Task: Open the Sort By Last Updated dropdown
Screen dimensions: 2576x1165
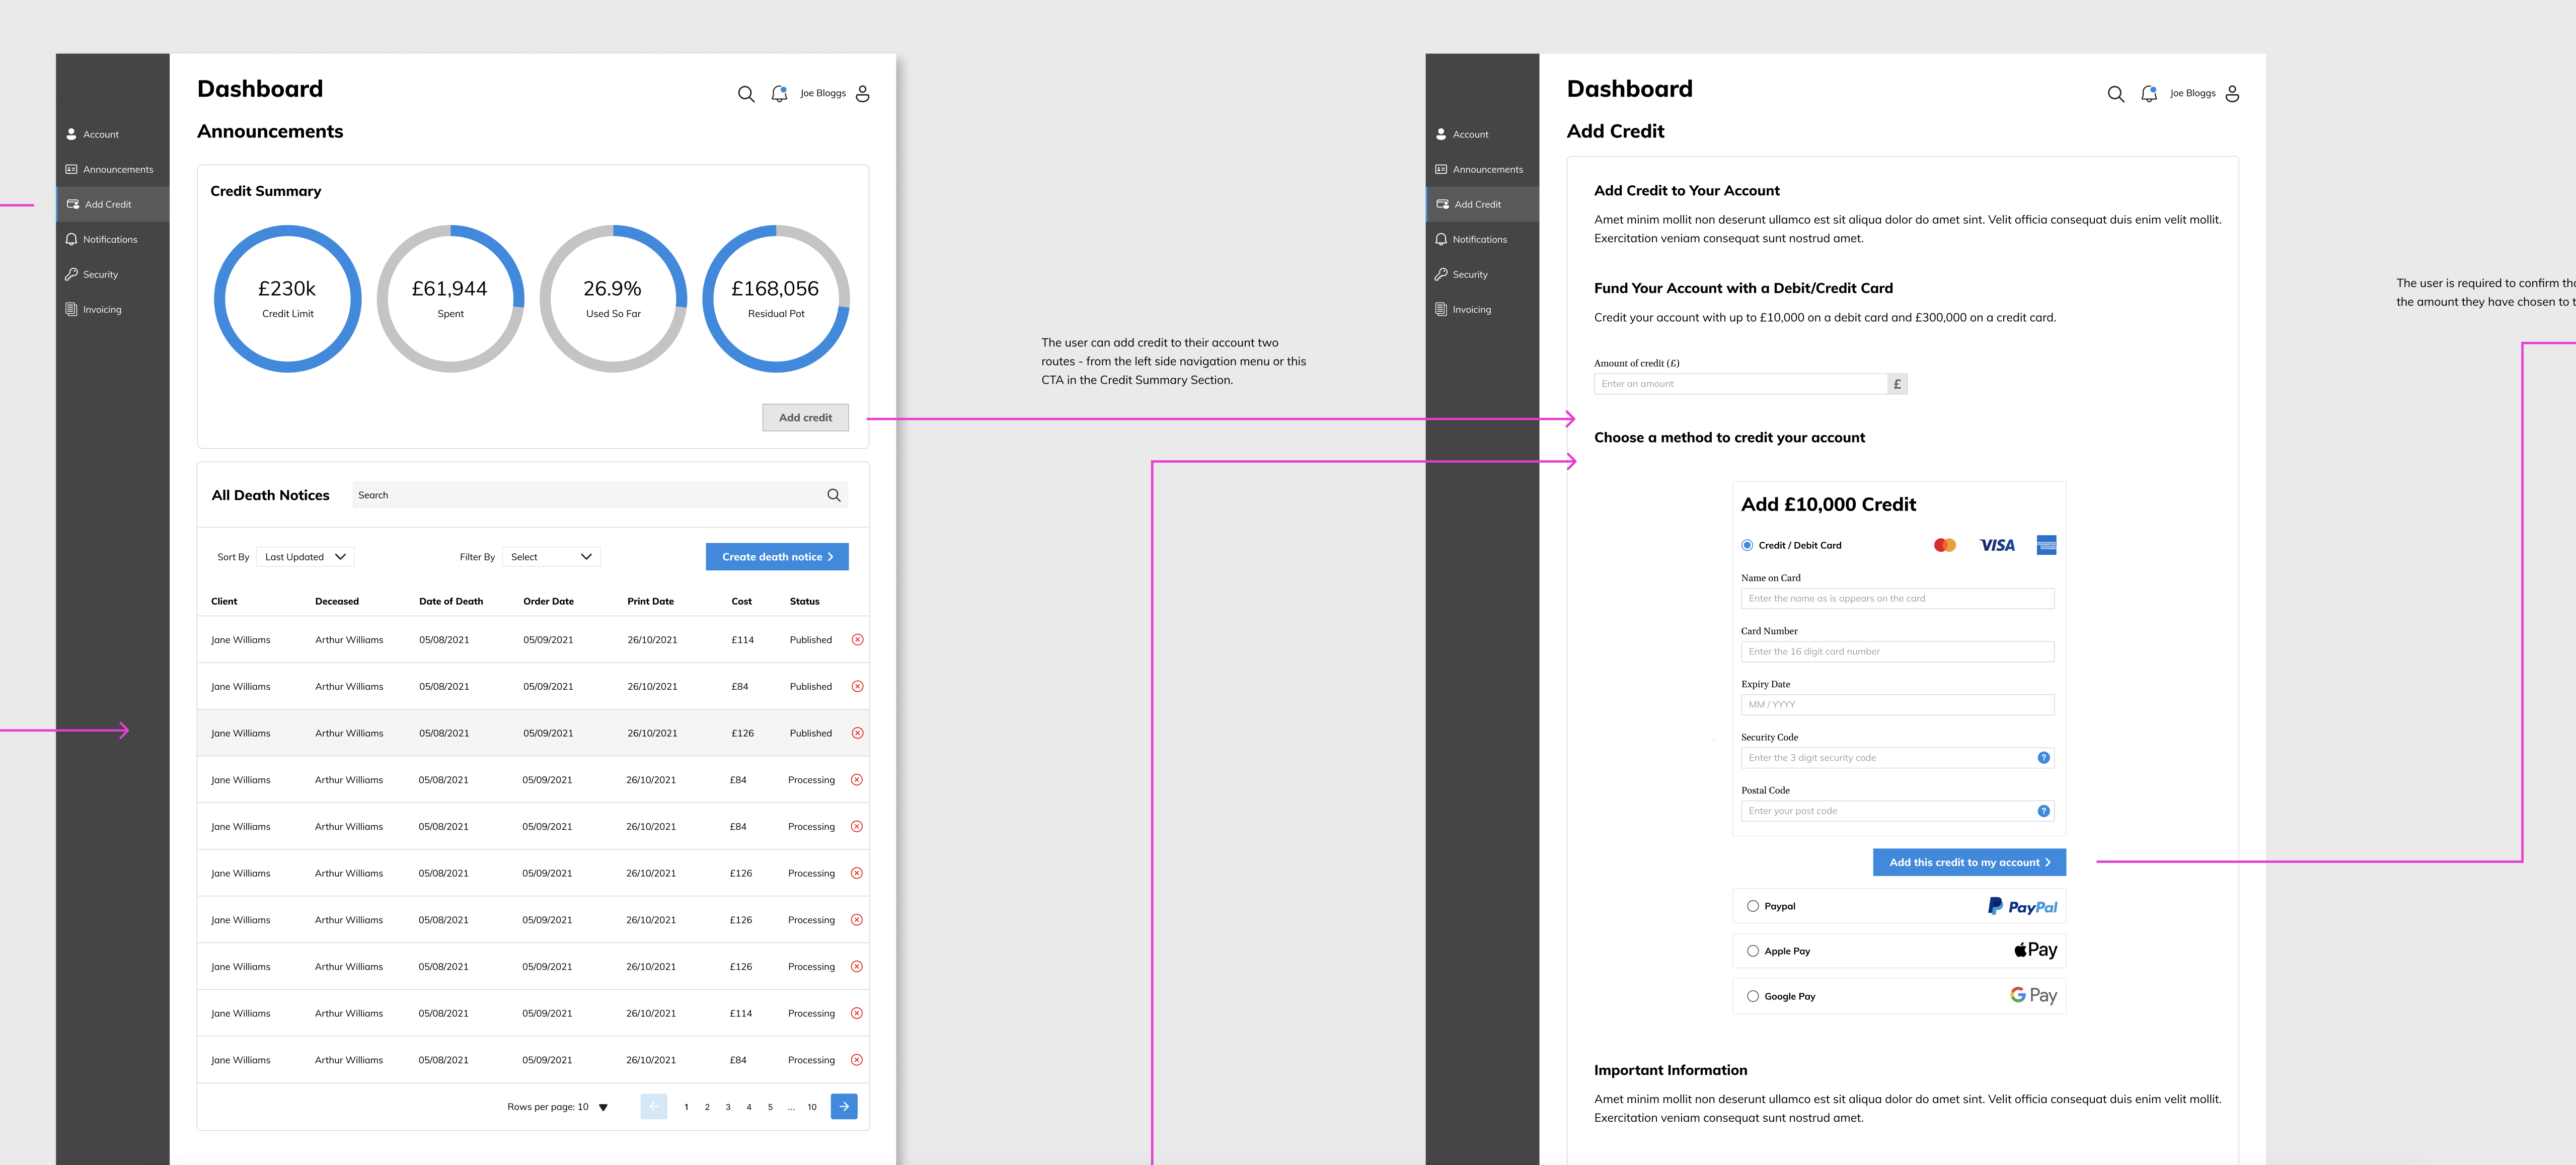Action: click(305, 557)
